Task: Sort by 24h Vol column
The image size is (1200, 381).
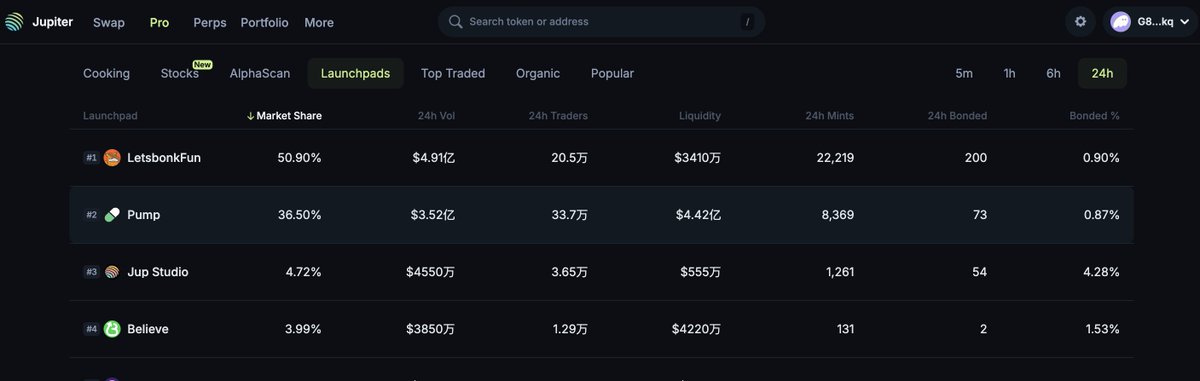Action: pos(436,116)
